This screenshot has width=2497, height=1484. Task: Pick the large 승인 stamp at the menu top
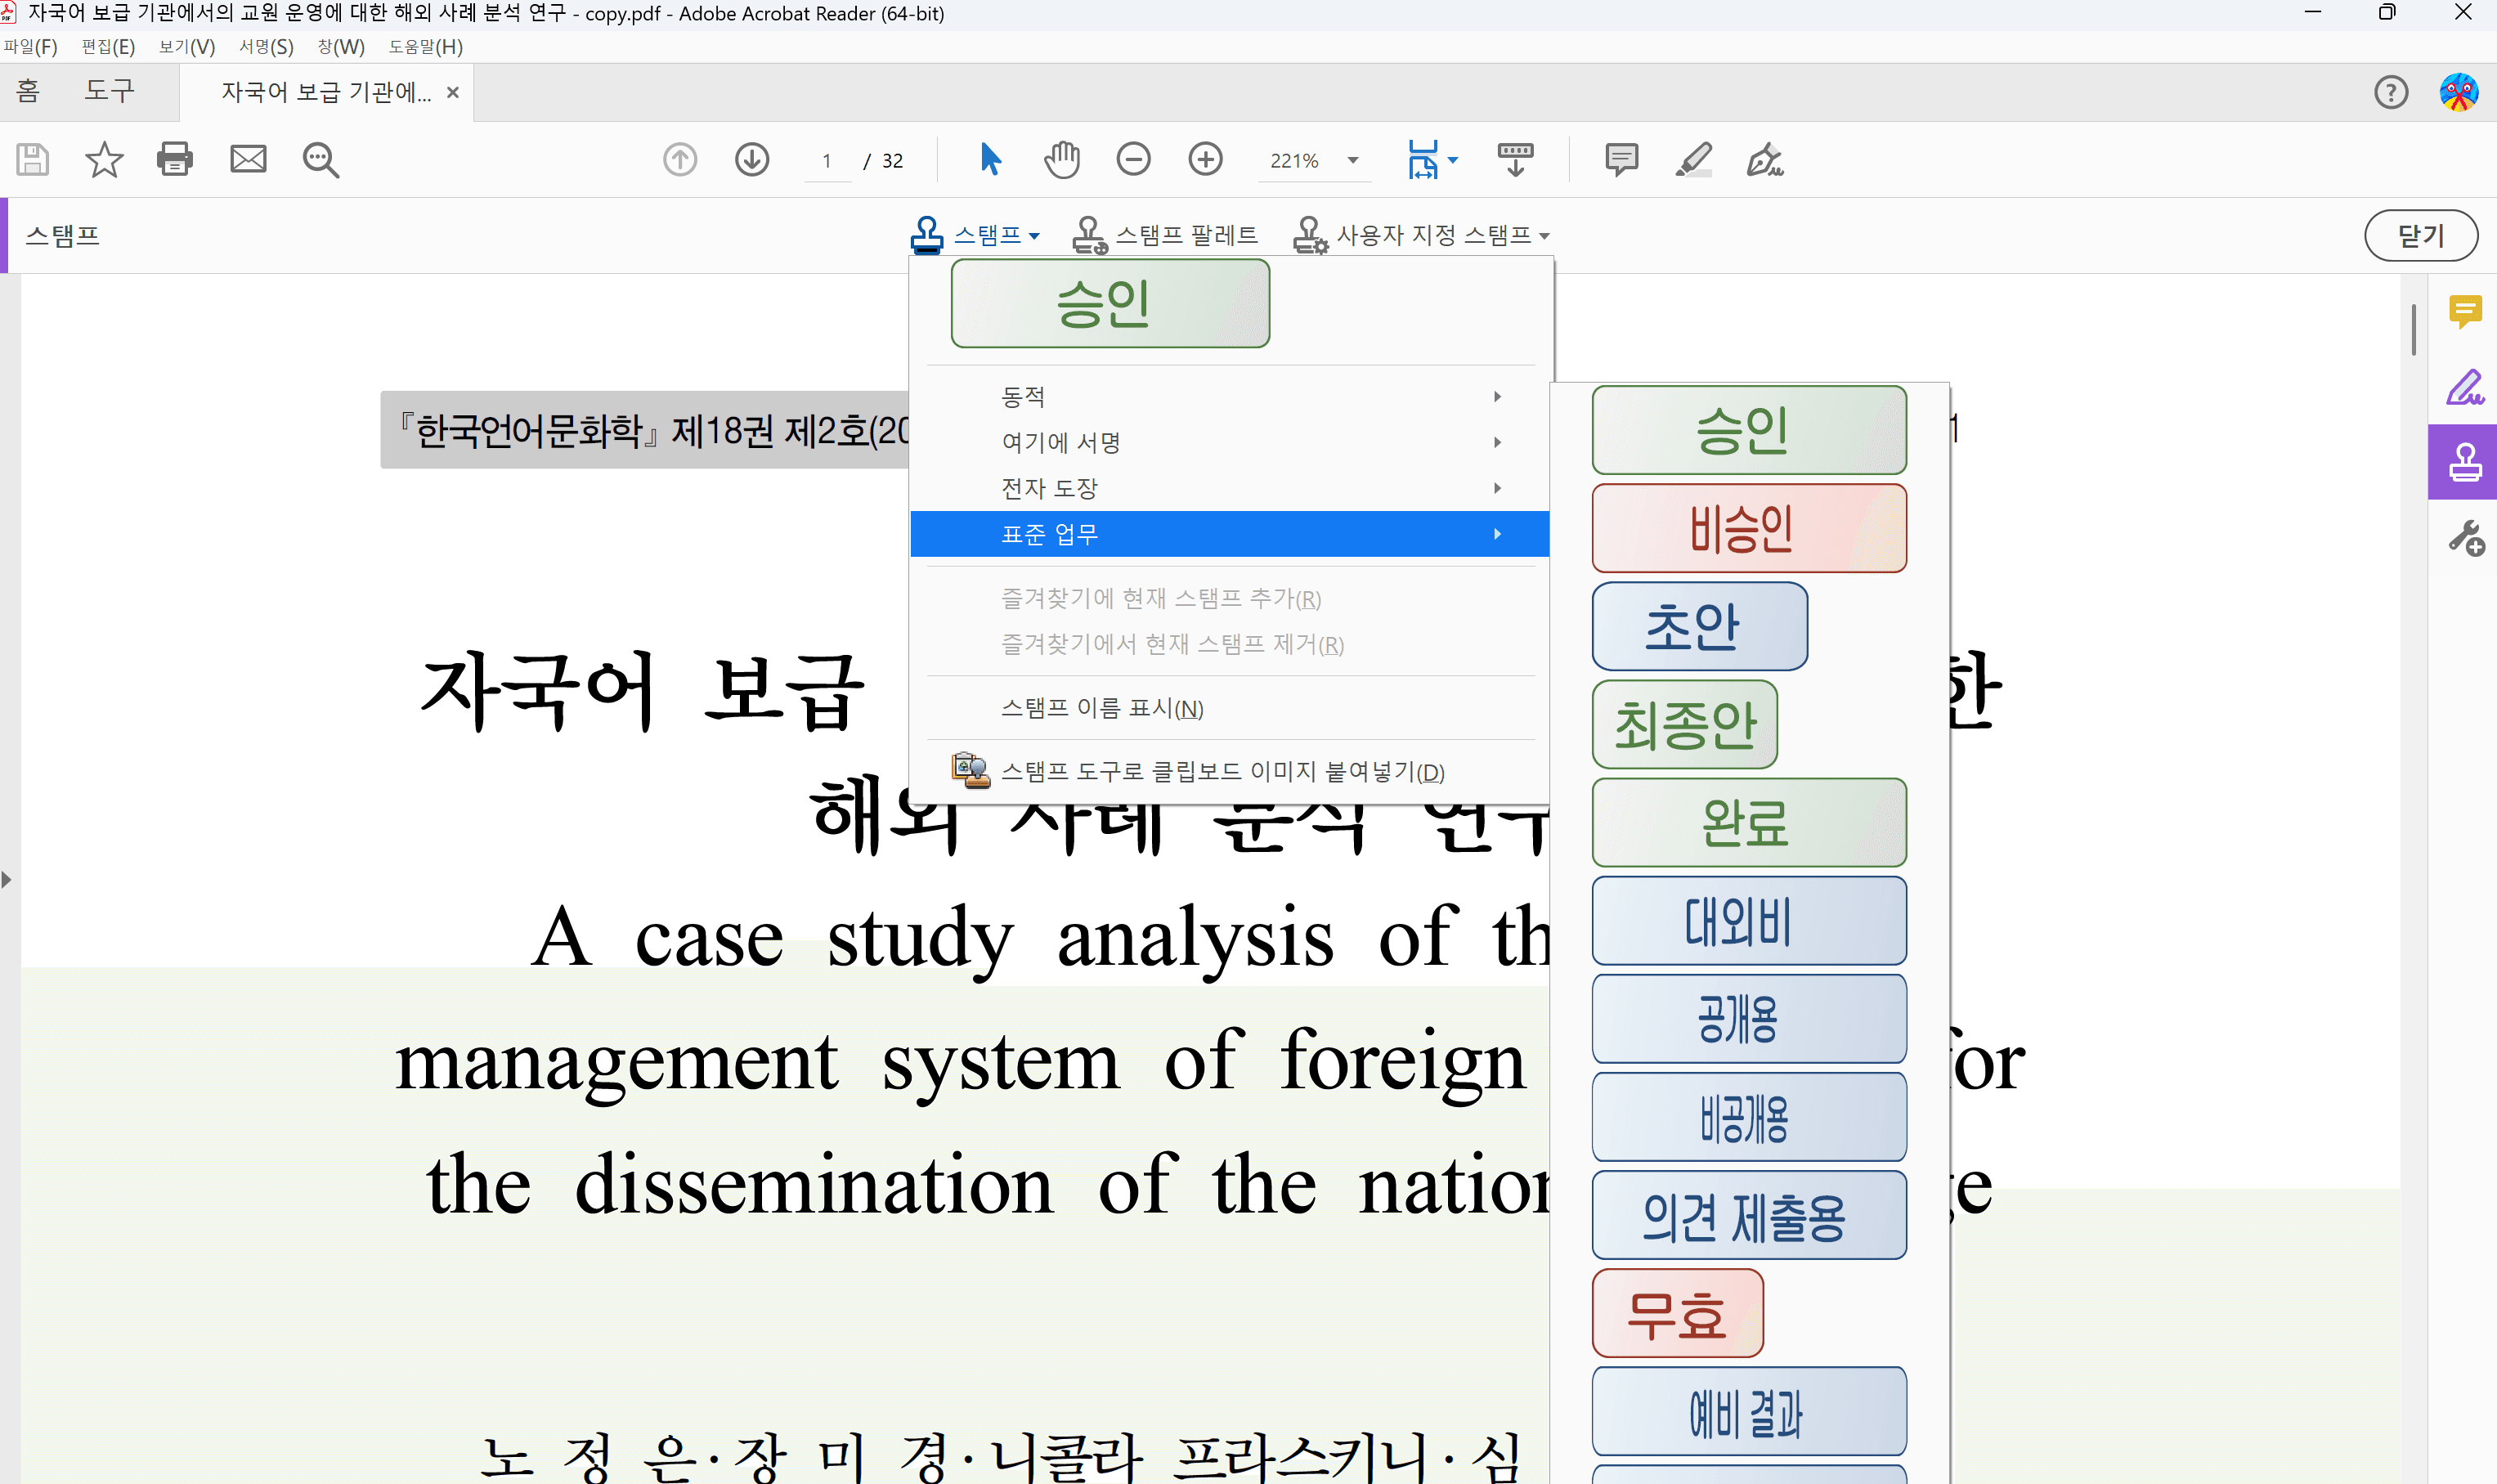[x=1110, y=304]
